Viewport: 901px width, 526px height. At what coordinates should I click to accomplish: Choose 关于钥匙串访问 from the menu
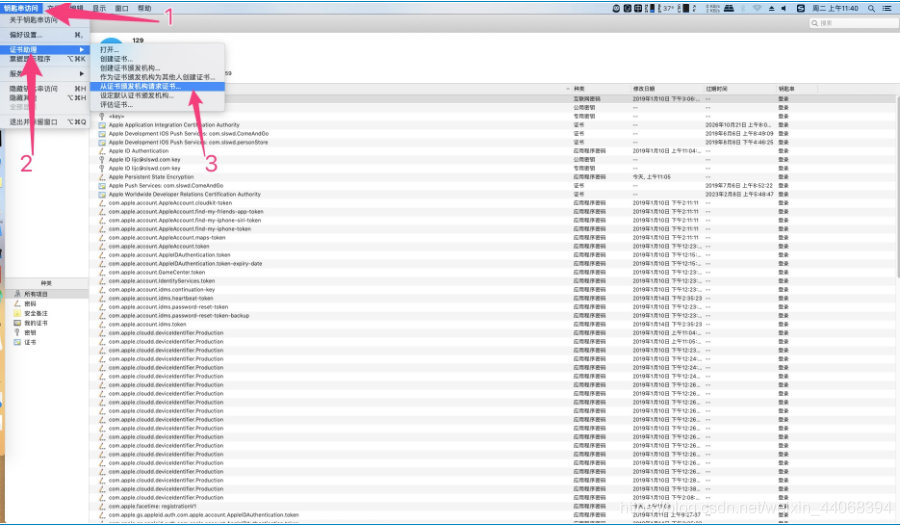click(x=33, y=20)
